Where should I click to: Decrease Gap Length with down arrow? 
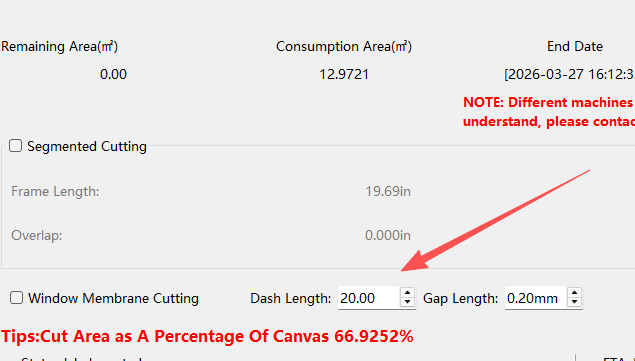[574, 302]
